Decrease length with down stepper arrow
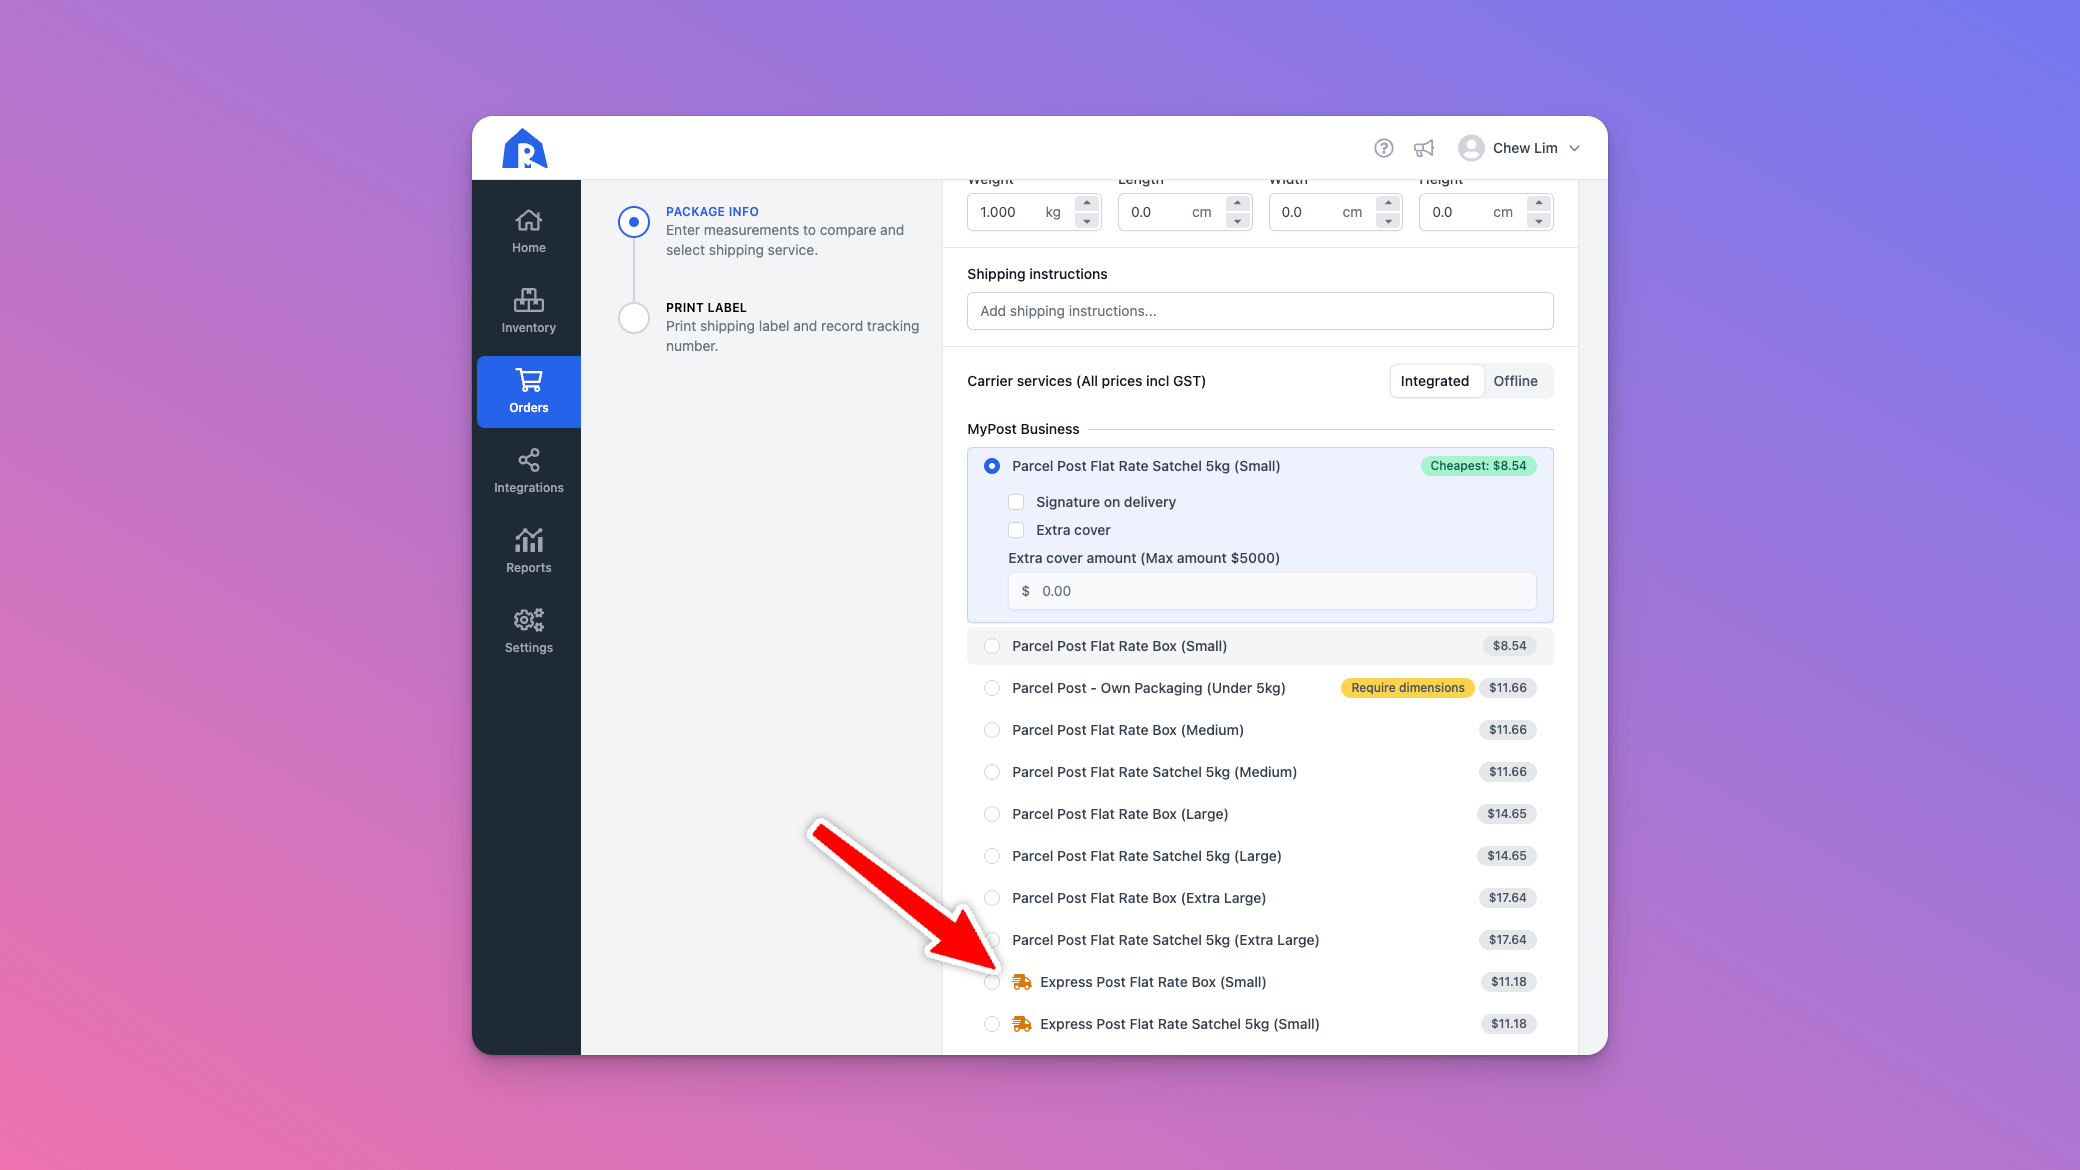Screen dimensions: 2080x1170 click(1238, 221)
